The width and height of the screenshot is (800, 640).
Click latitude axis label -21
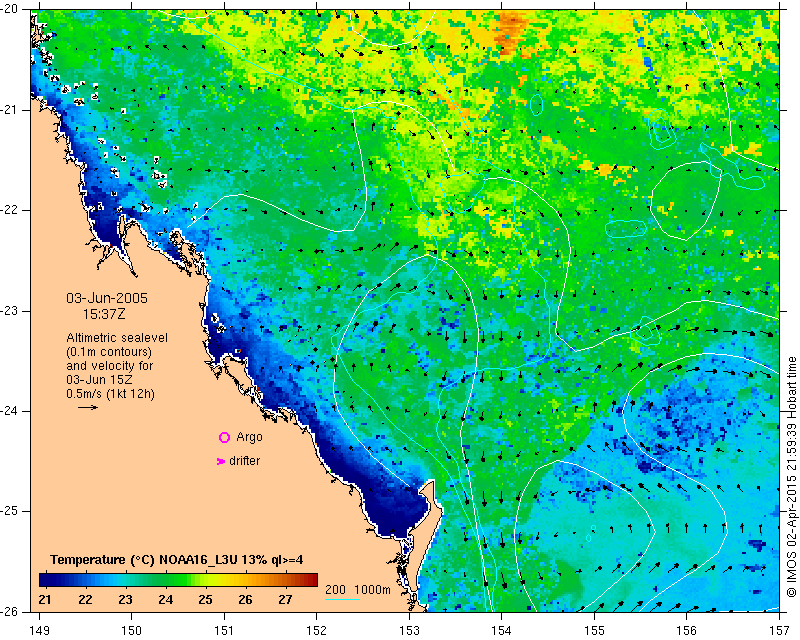[9, 110]
